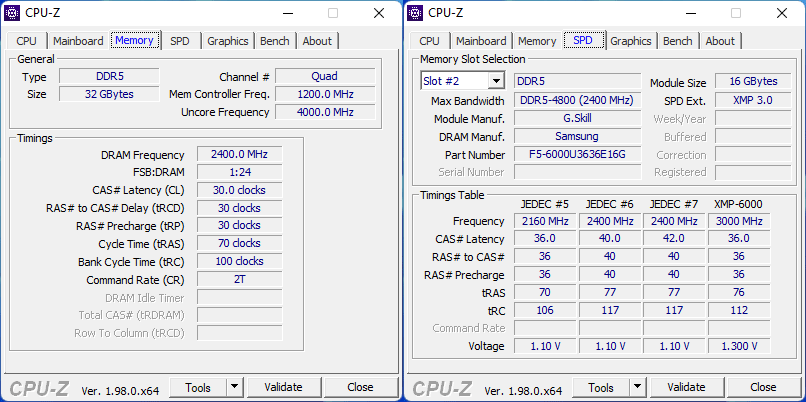Click the Close button in left window
Viewport: 806px width, 402px height.
pyautogui.click(x=360, y=387)
